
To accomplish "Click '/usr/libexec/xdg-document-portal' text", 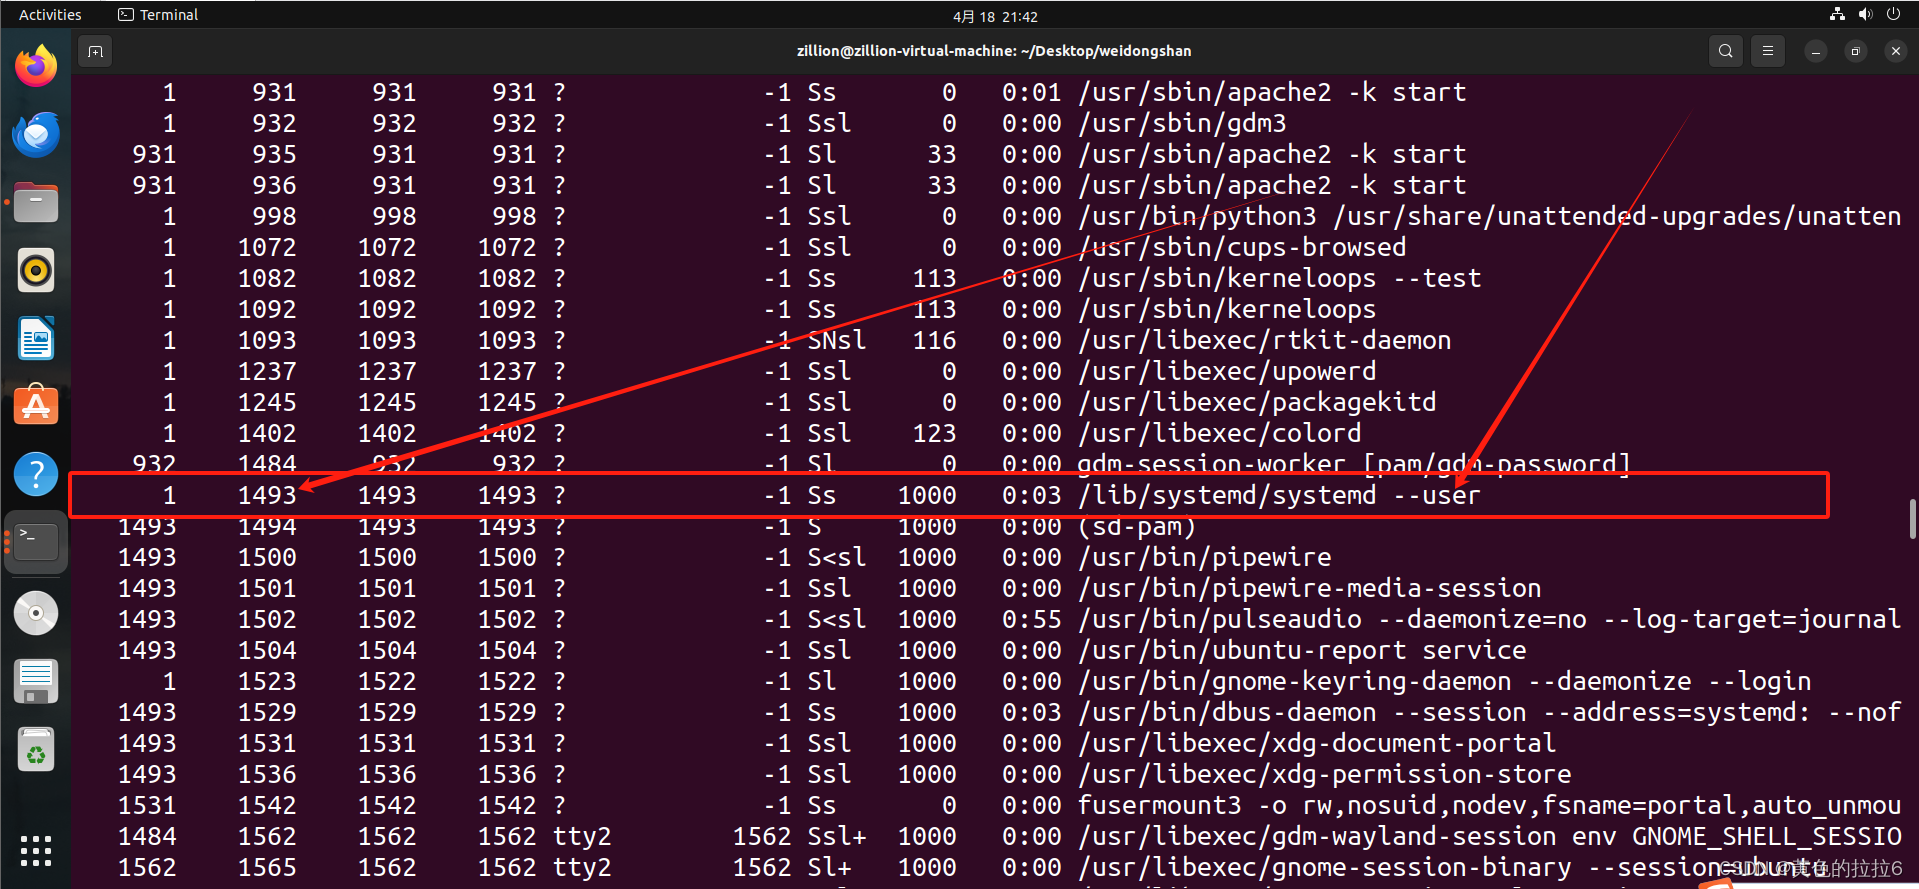I will tap(1317, 743).
